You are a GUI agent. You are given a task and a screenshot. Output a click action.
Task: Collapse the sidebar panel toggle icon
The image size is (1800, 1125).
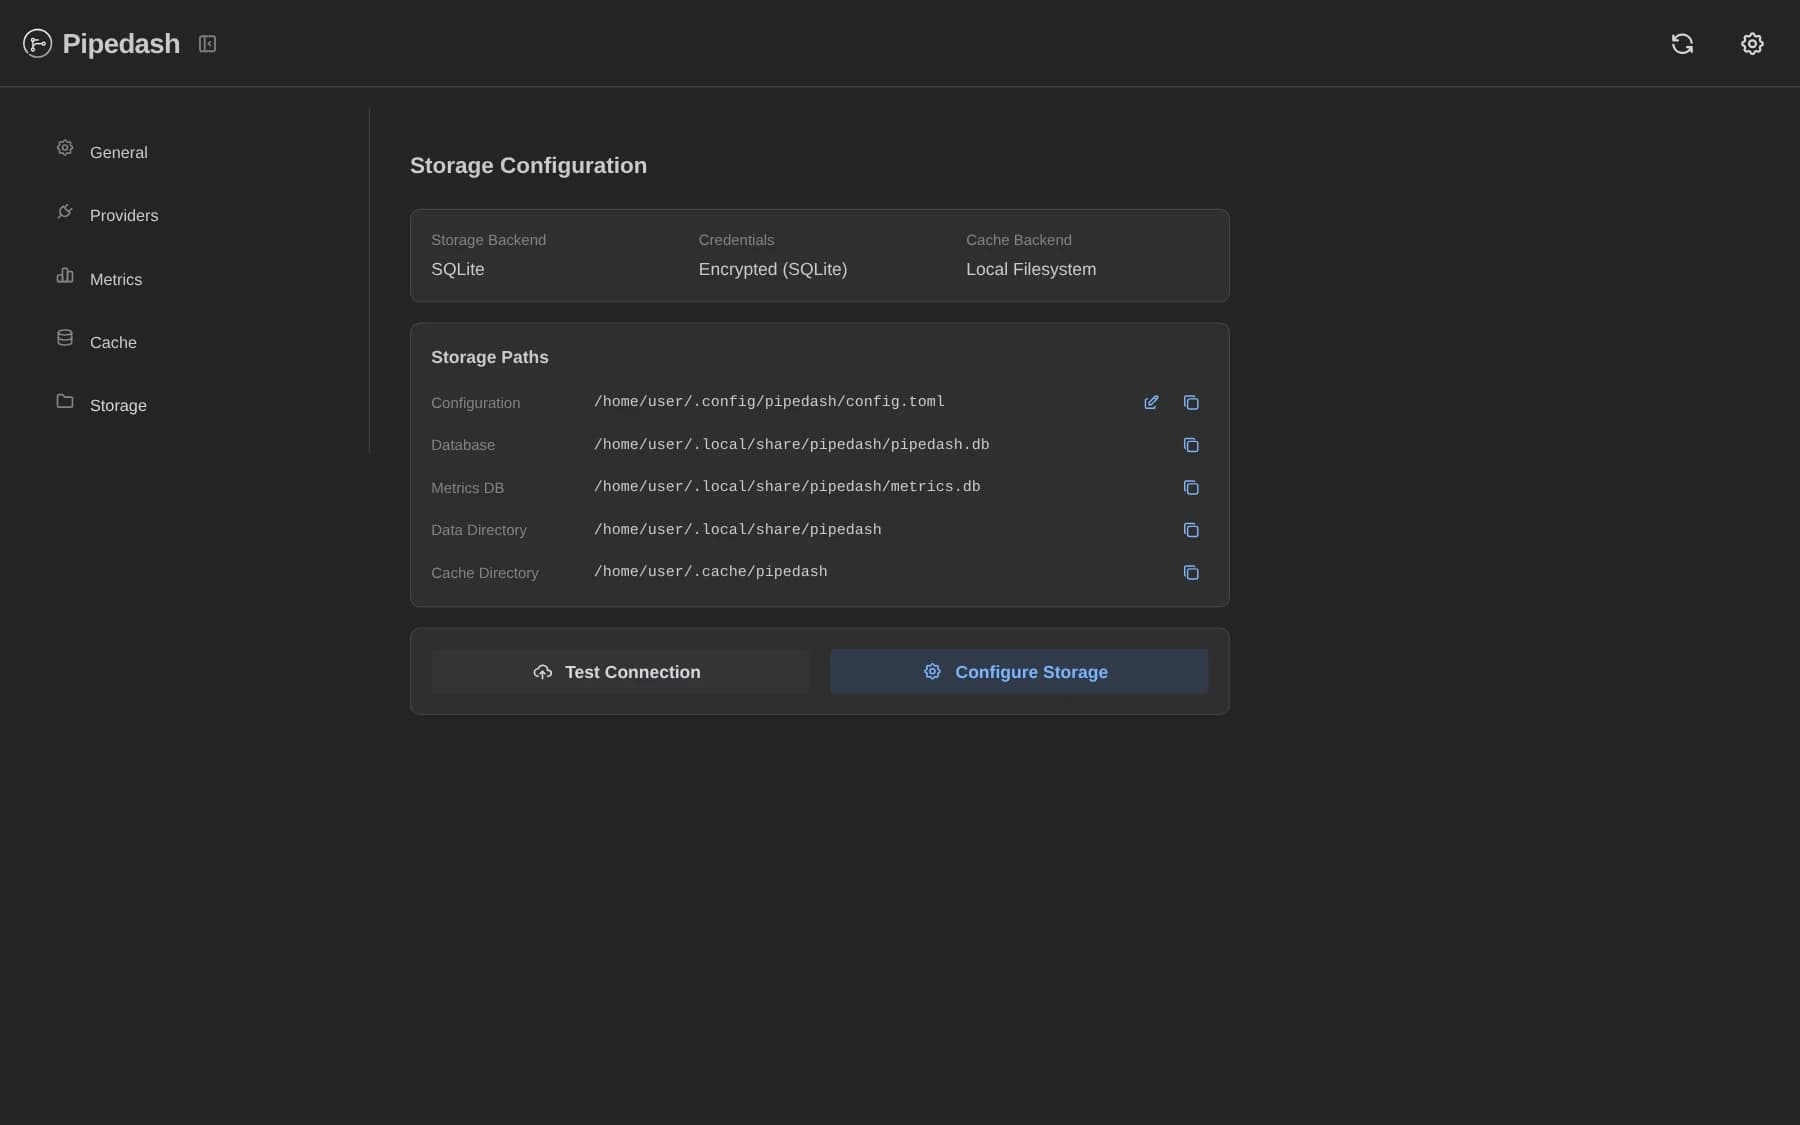click(x=207, y=44)
